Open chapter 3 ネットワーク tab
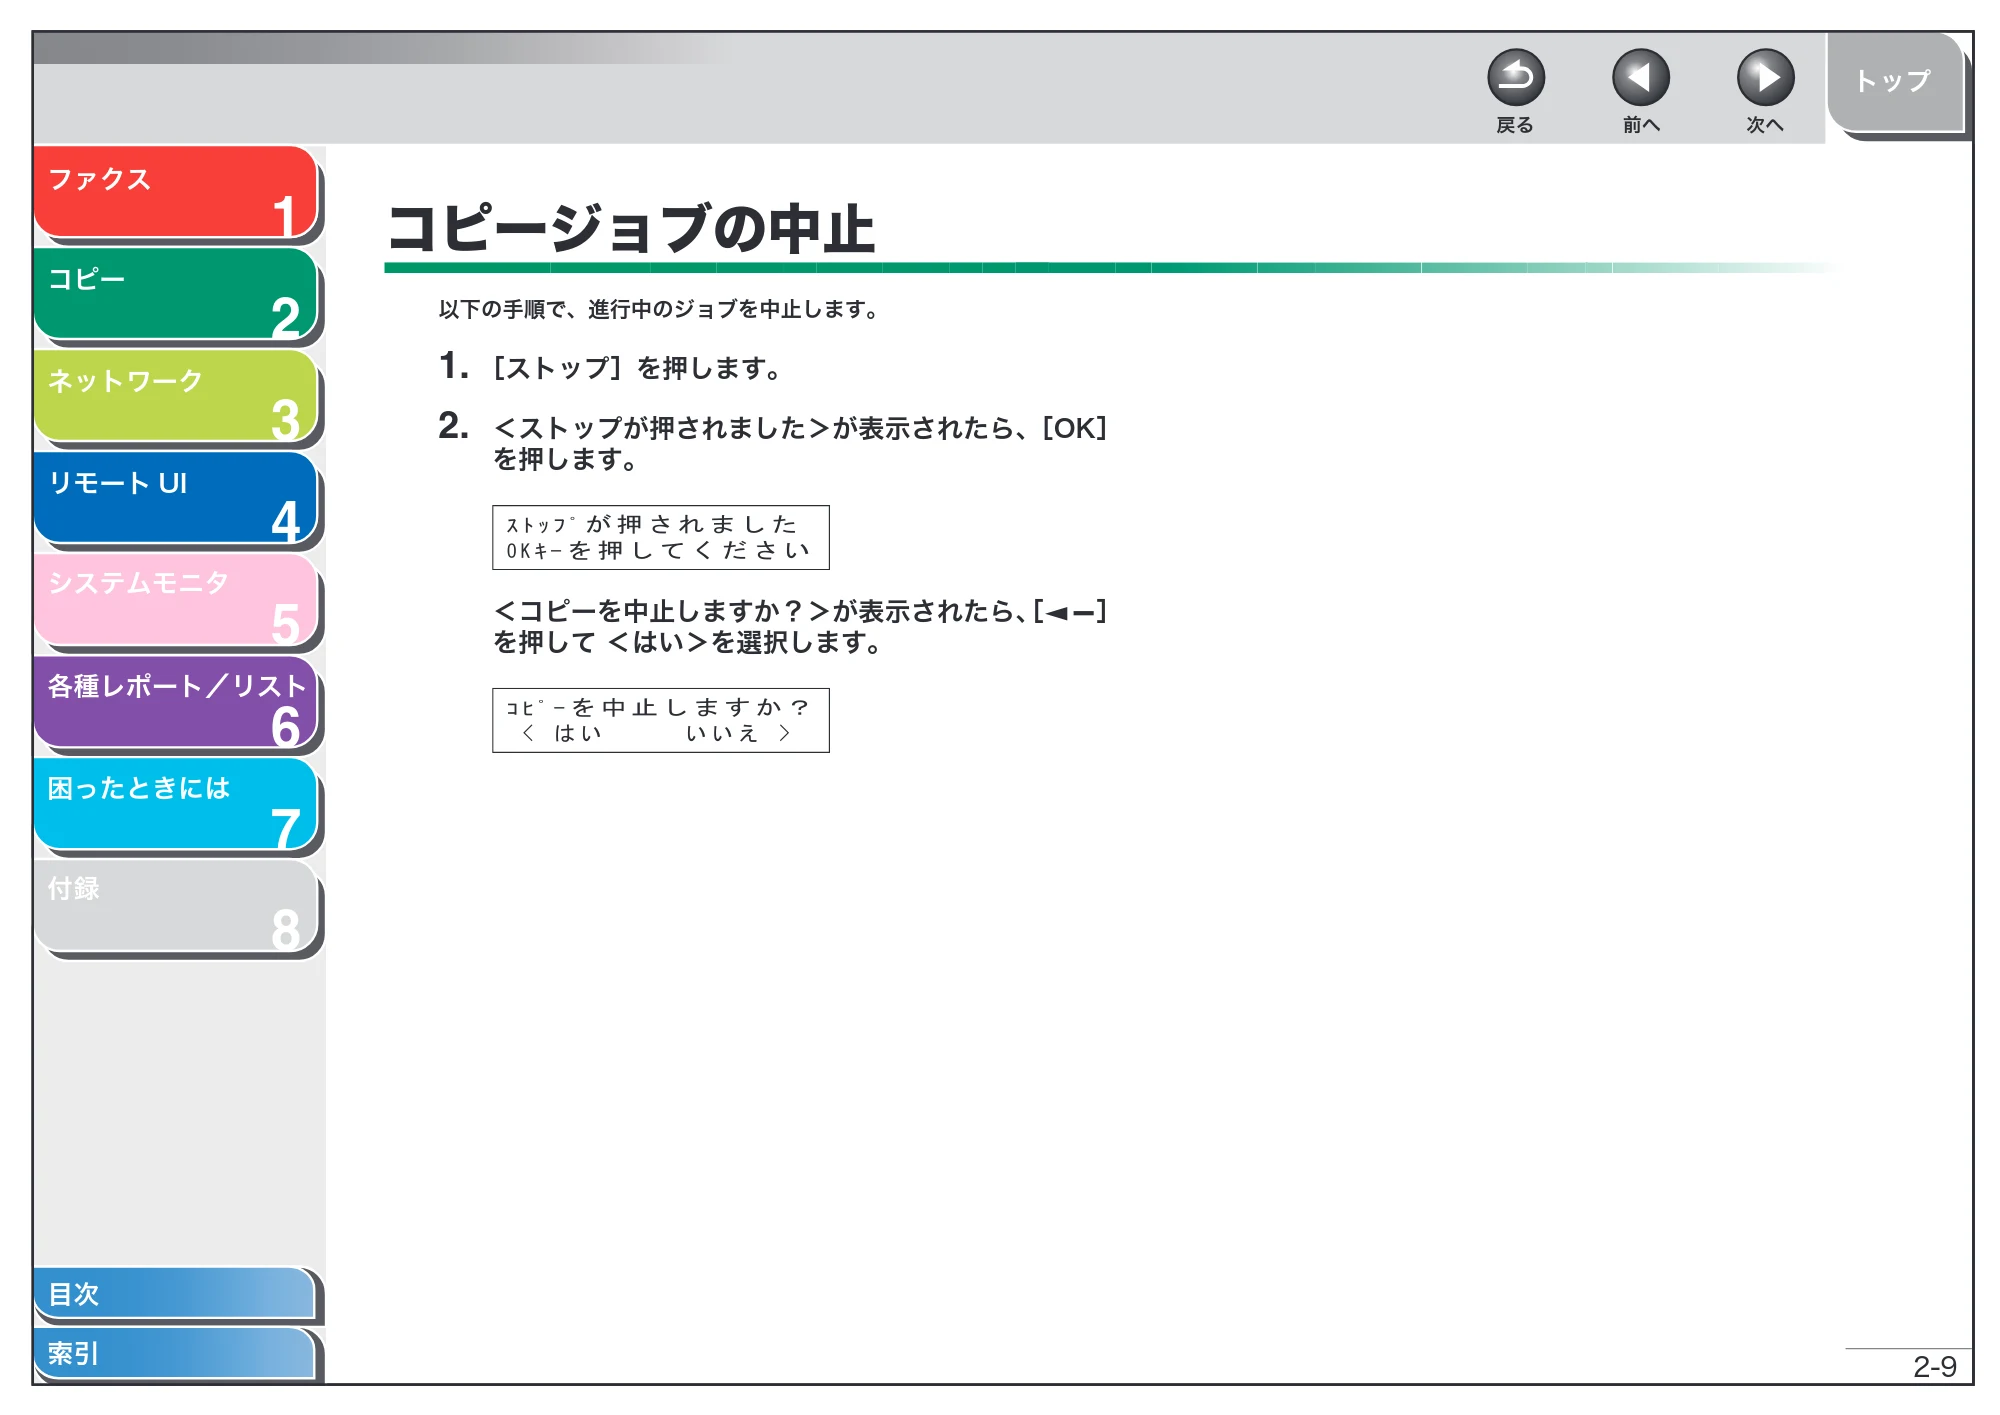2000x1415 pixels. point(175,395)
